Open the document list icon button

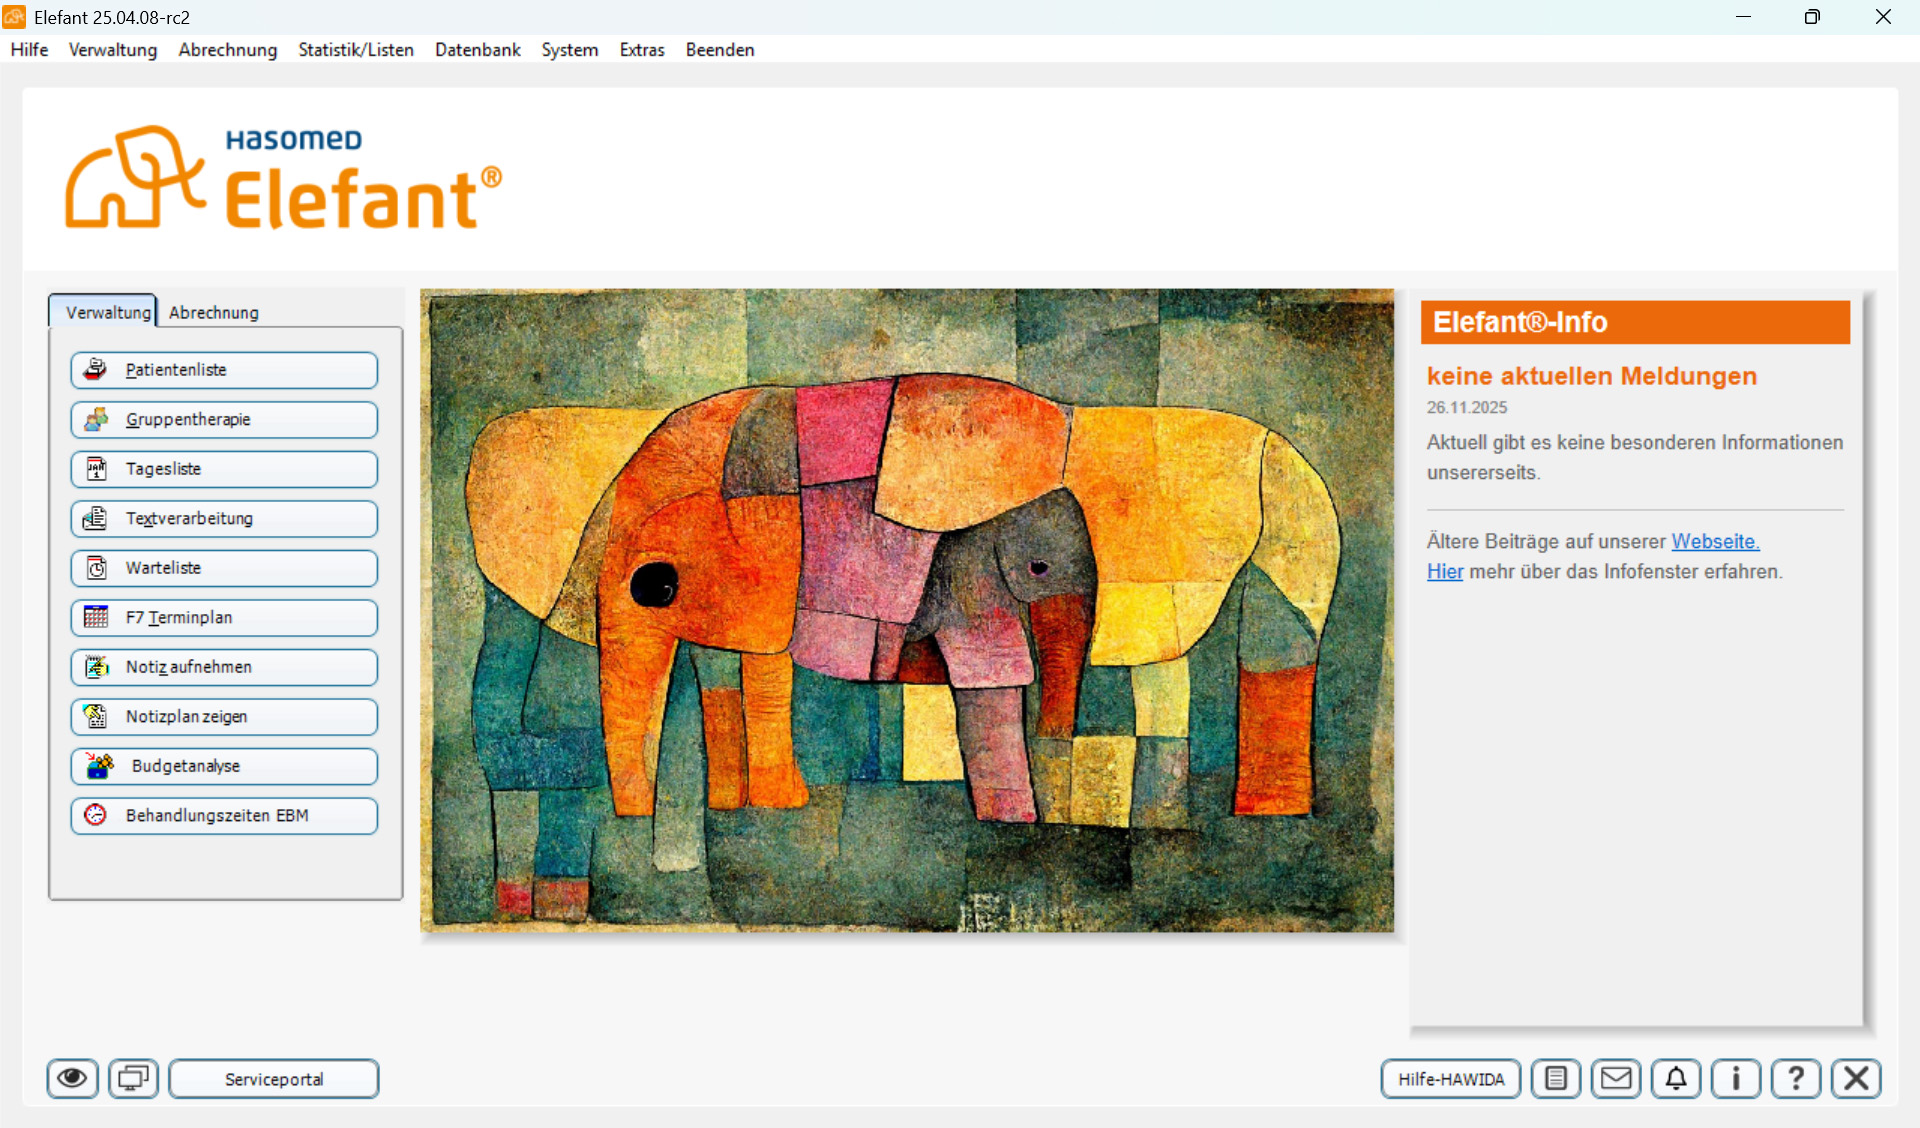click(1555, 1078)
